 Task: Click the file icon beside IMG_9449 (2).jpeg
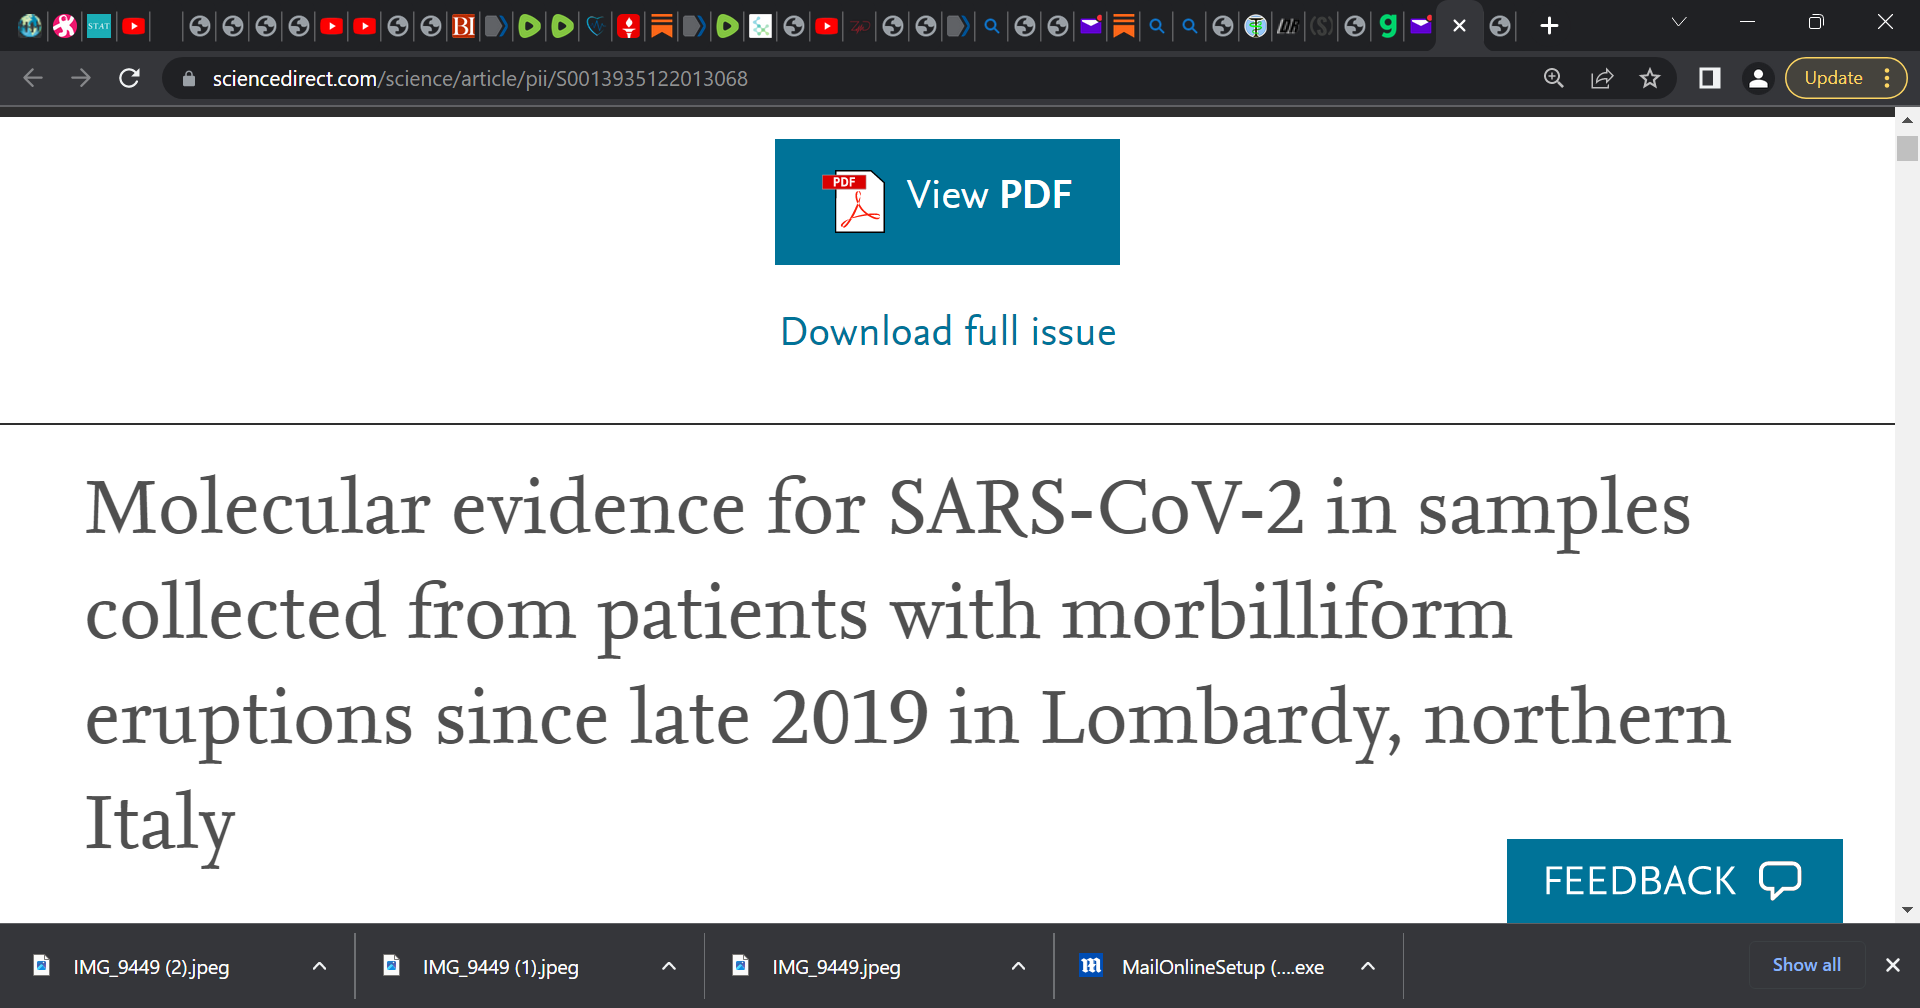tap(42, 965)
